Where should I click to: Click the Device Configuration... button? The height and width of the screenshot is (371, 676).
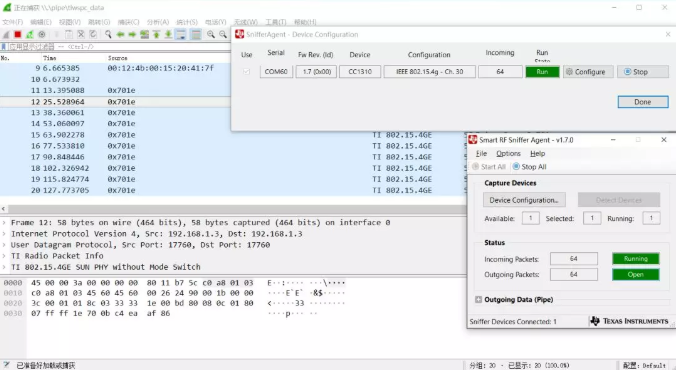pos(524,200)
